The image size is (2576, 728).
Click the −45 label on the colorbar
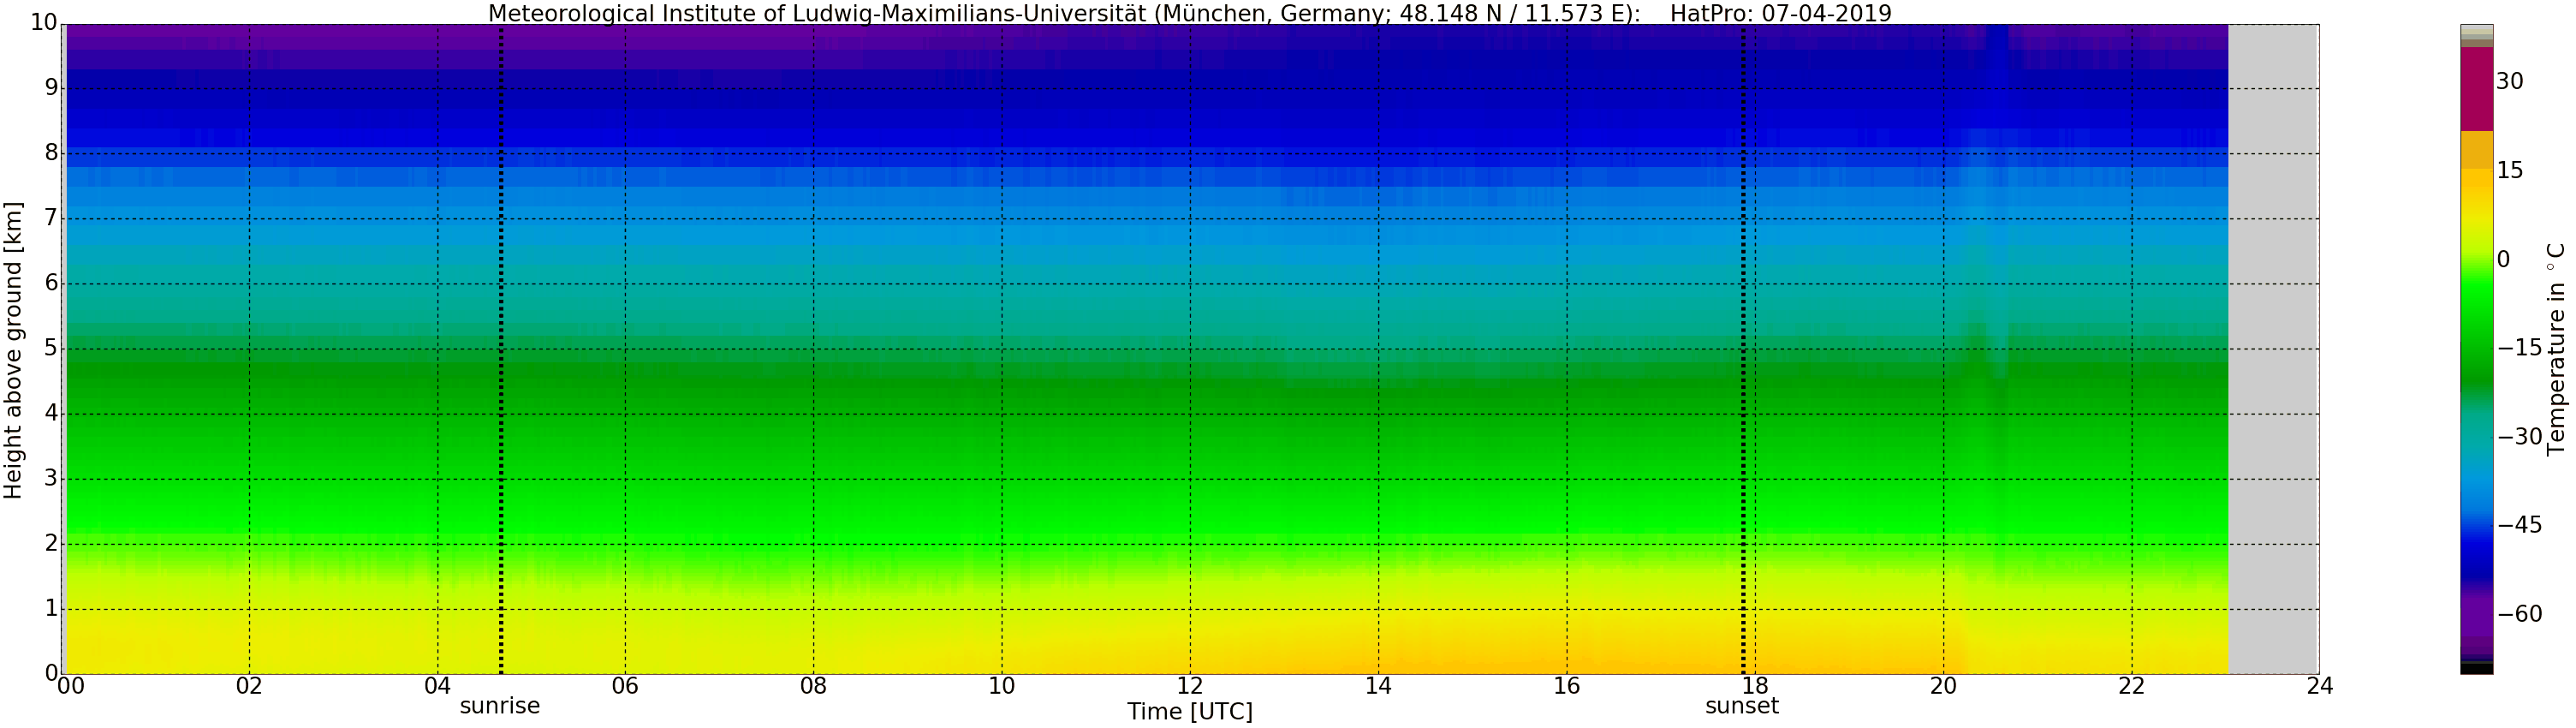click(x=2520, y=526)
